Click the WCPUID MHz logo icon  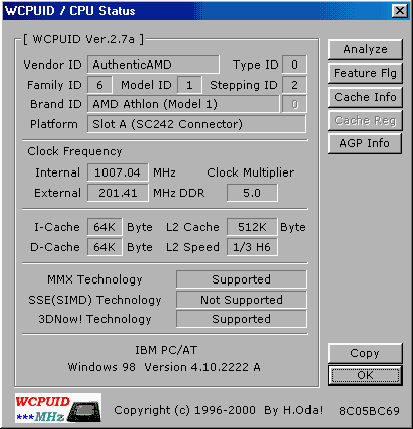[58, 408]
